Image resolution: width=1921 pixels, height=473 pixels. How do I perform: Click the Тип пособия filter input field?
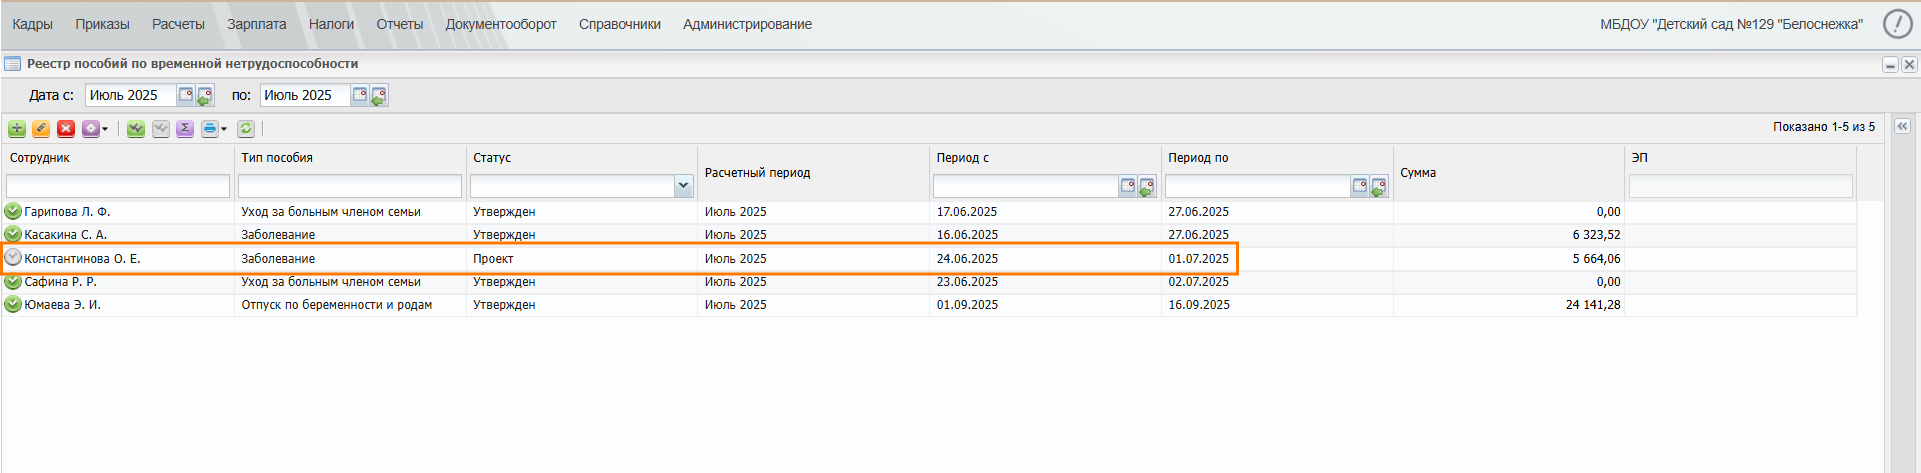pos(350,186)
